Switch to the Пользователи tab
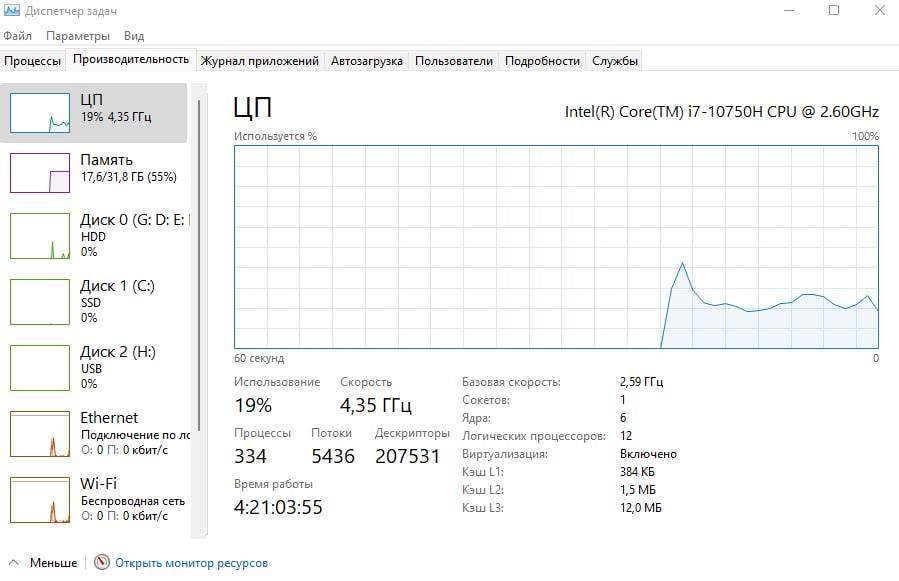The height and width of the screenshot is (581, 899). tap(454, 61)
